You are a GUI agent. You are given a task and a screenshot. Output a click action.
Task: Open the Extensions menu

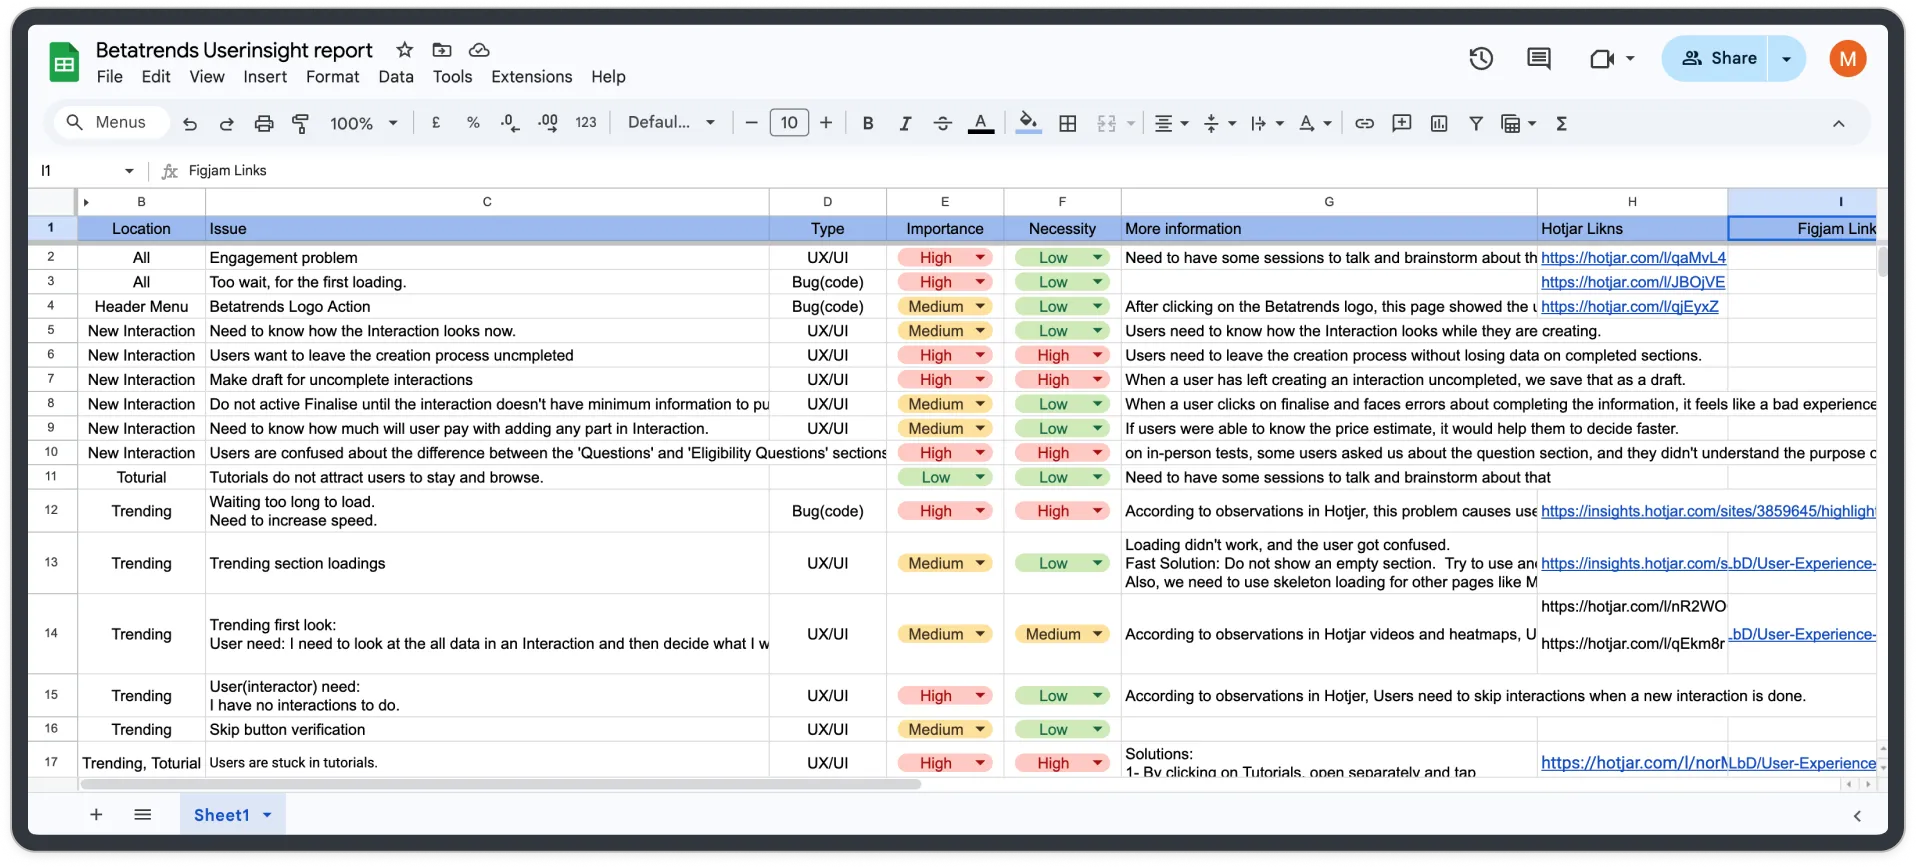tap(532, 77)
